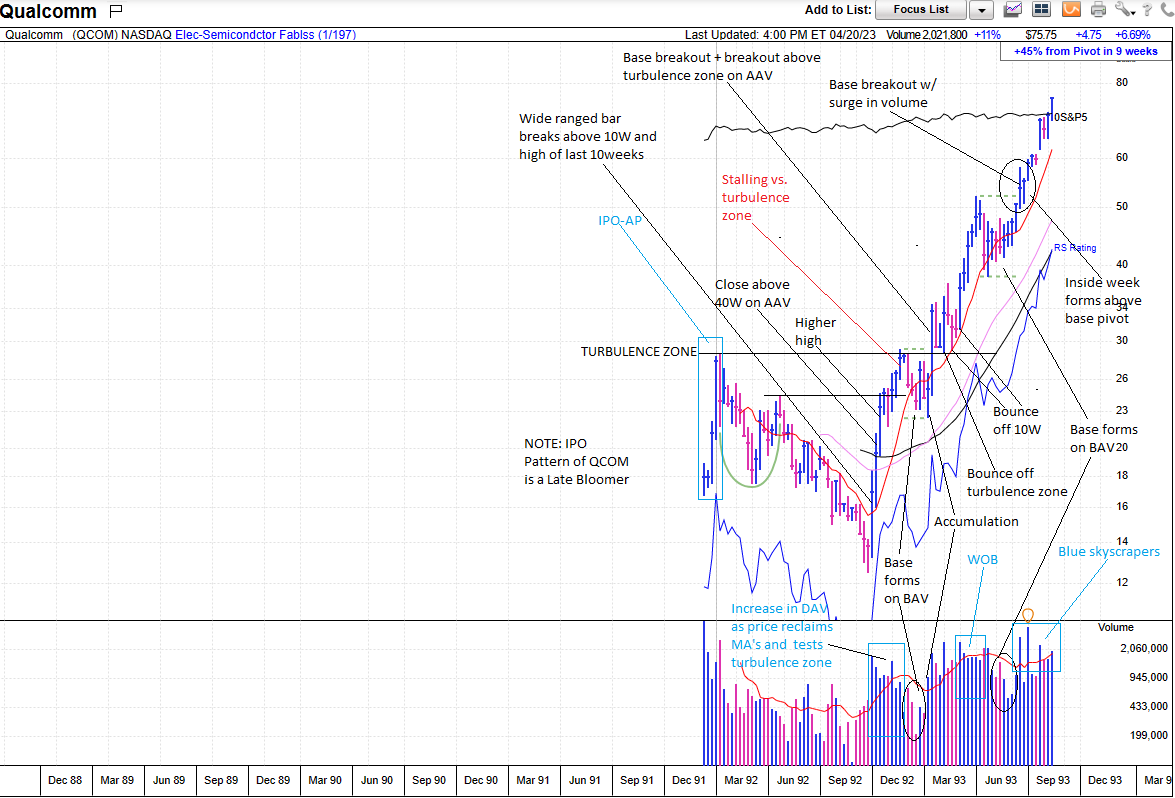Click the 2,060,000 volume axis value
1175x798 pixels.
[1144, 648]
